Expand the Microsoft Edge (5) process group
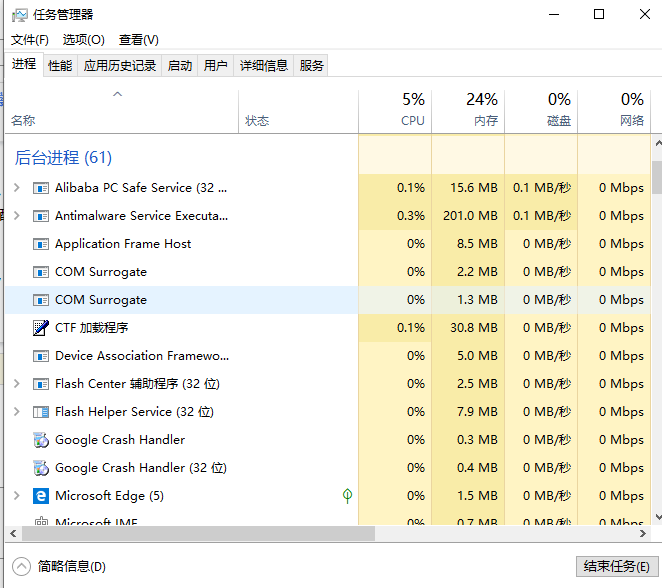Image resolution: width=662 pixels, height=588 pixels. click(x=16, y=496)
